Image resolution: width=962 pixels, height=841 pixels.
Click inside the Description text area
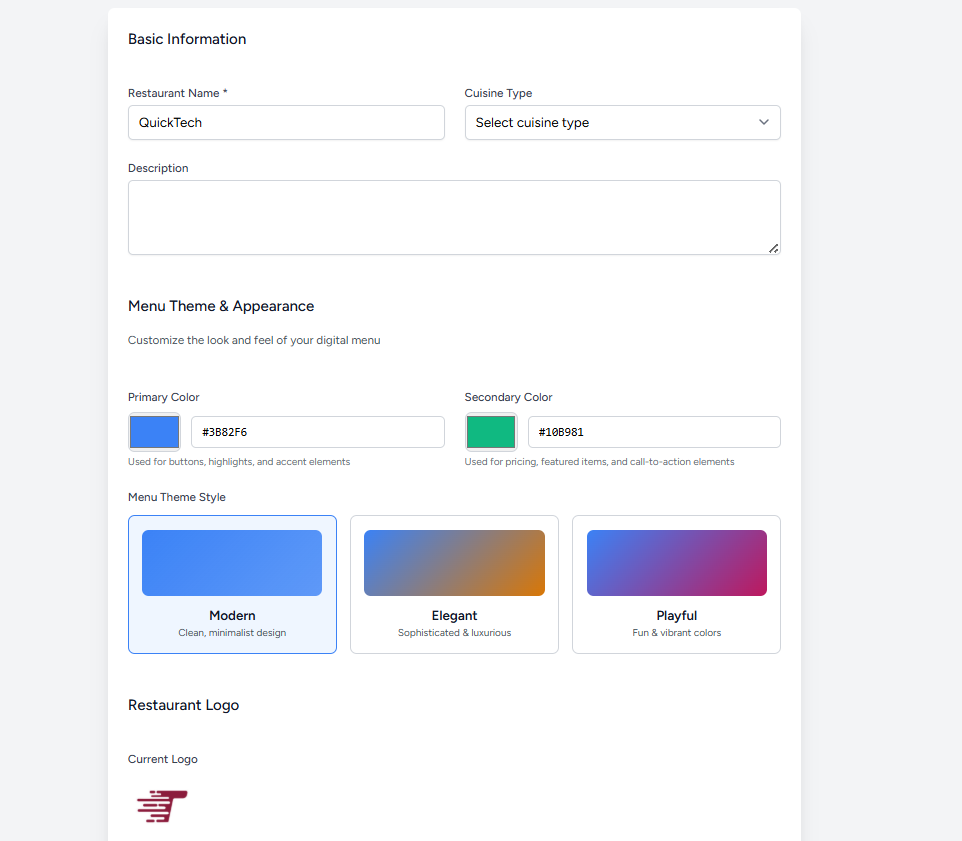pos(454,217)
